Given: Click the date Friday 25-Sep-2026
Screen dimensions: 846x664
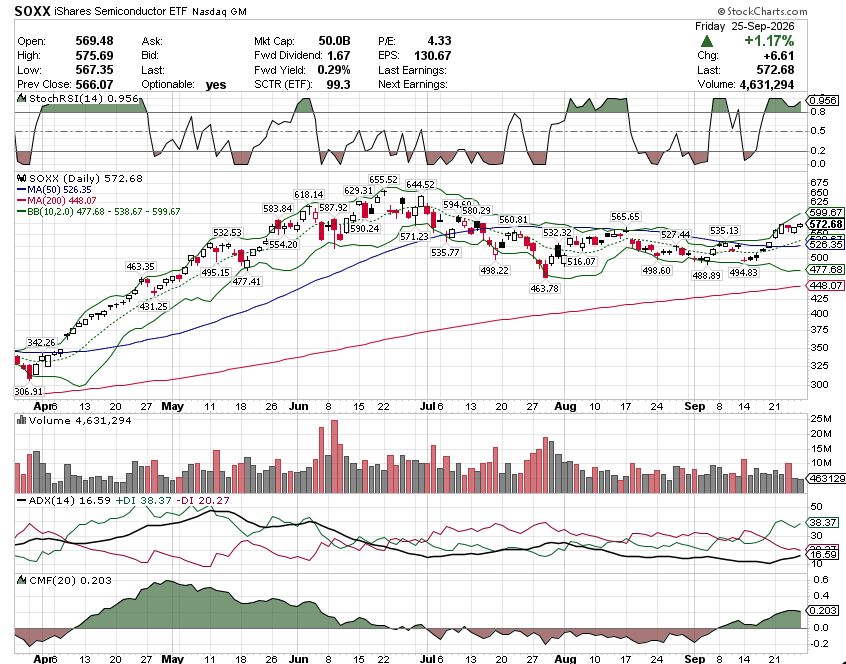Looking at the screenshot, I should click(744, 26).
